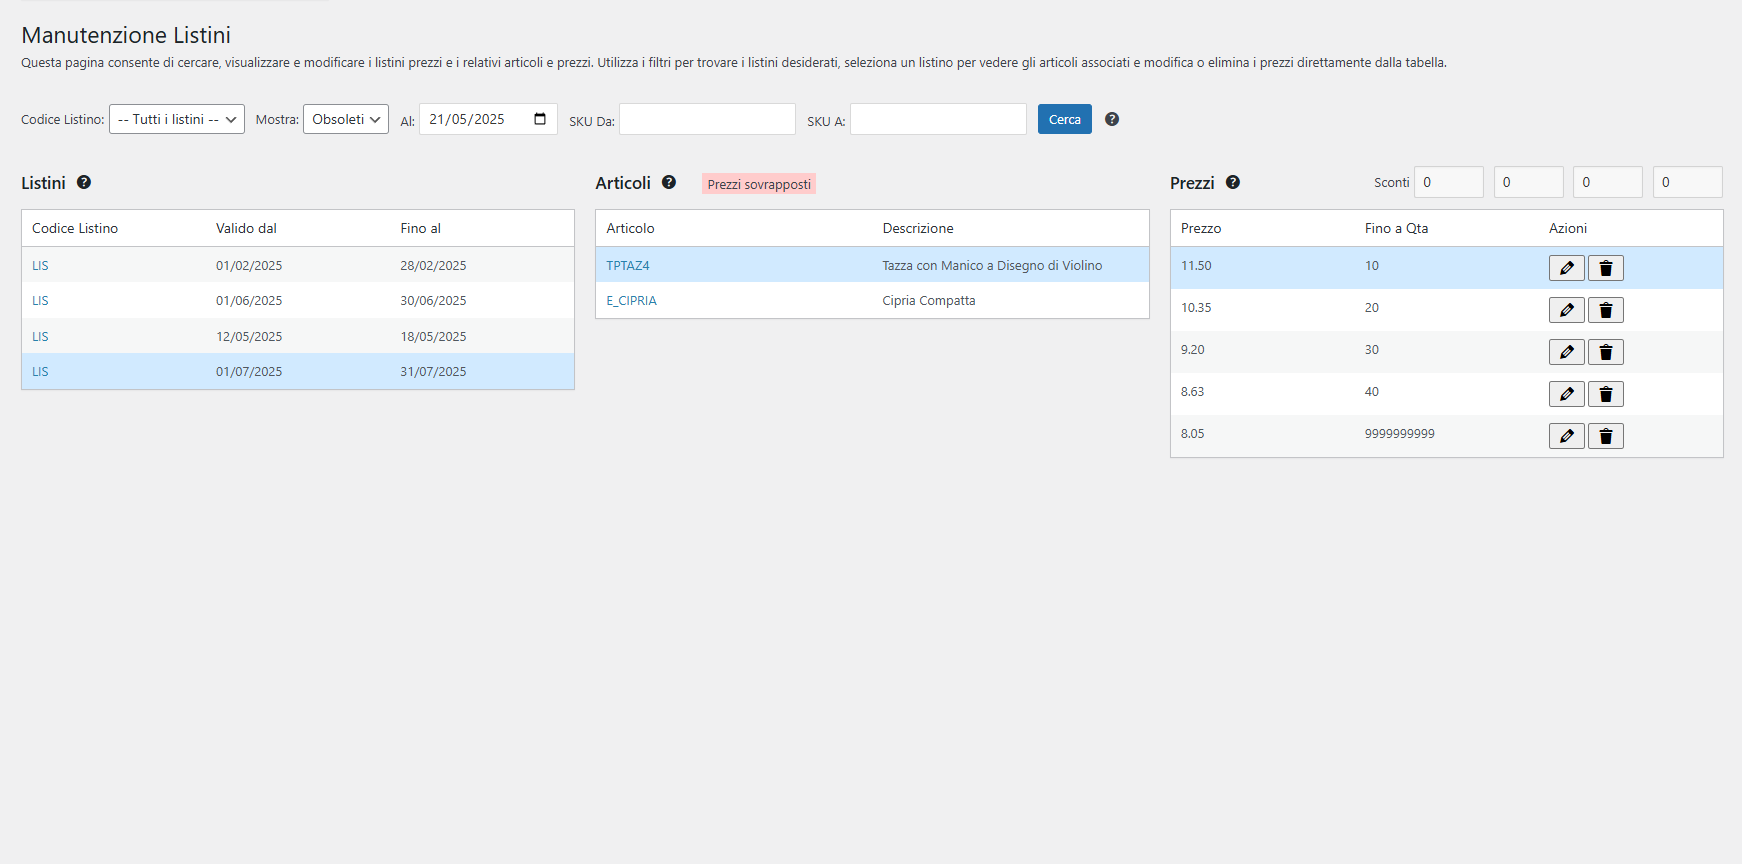Click the Cipria Compatta description

[x=929, y=301]
